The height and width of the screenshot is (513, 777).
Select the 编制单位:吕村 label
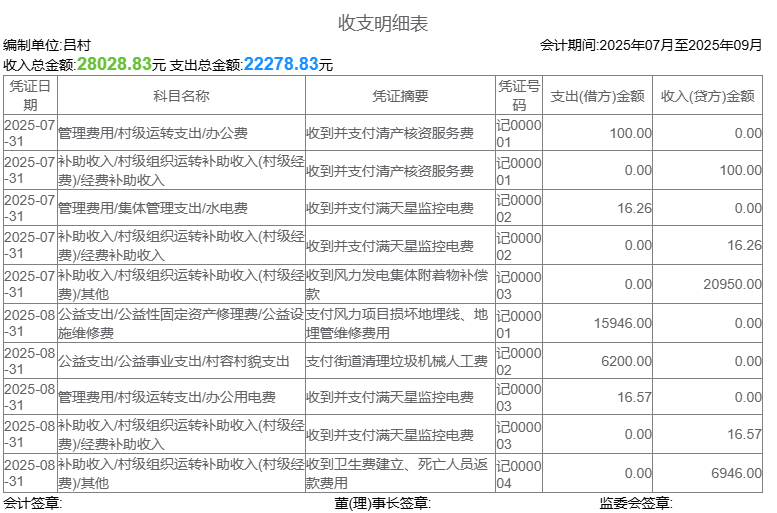click(47, 45)
